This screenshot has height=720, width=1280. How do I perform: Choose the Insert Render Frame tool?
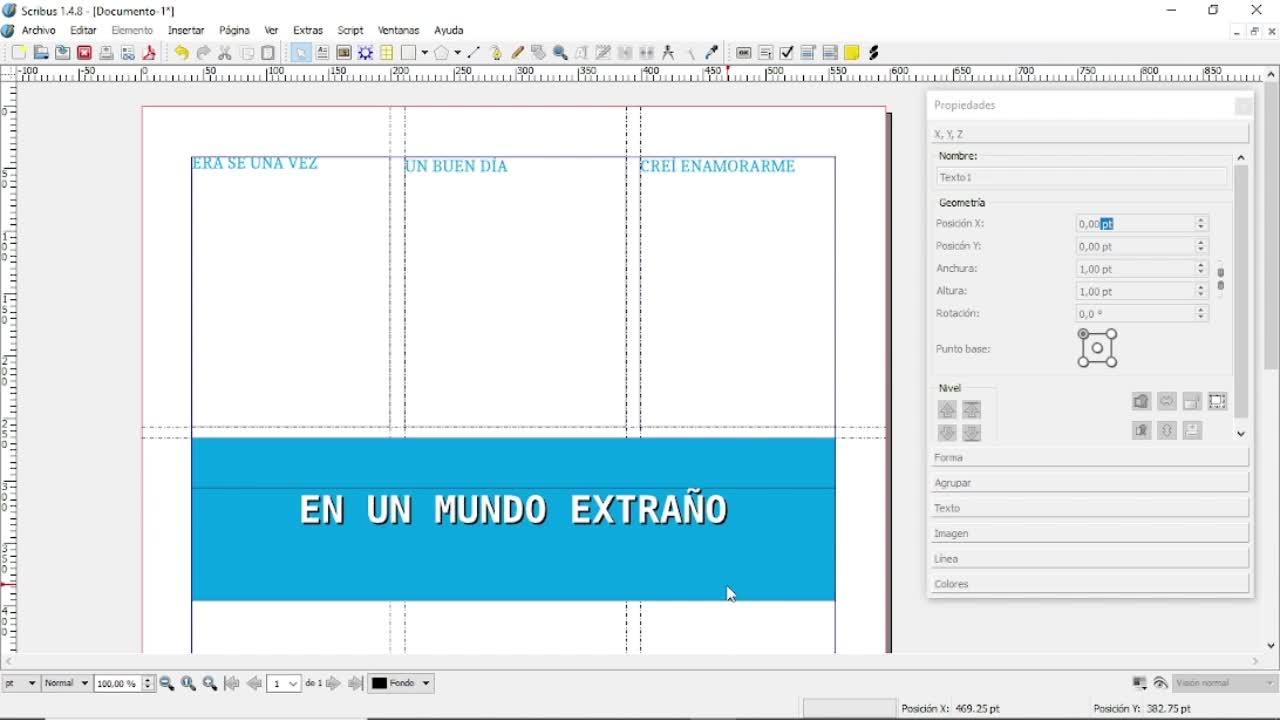(x=366, y=53)
